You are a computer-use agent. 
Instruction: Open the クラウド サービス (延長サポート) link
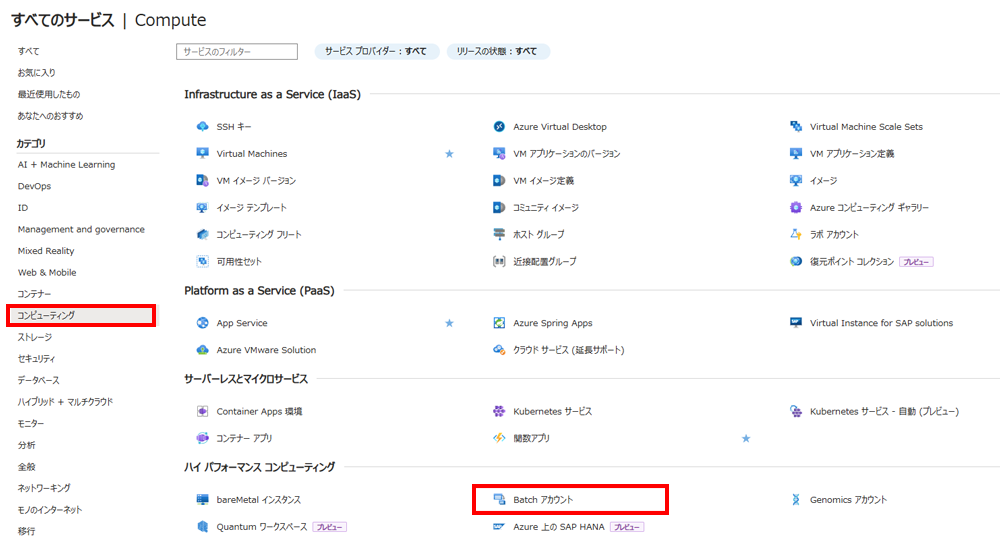568,350
